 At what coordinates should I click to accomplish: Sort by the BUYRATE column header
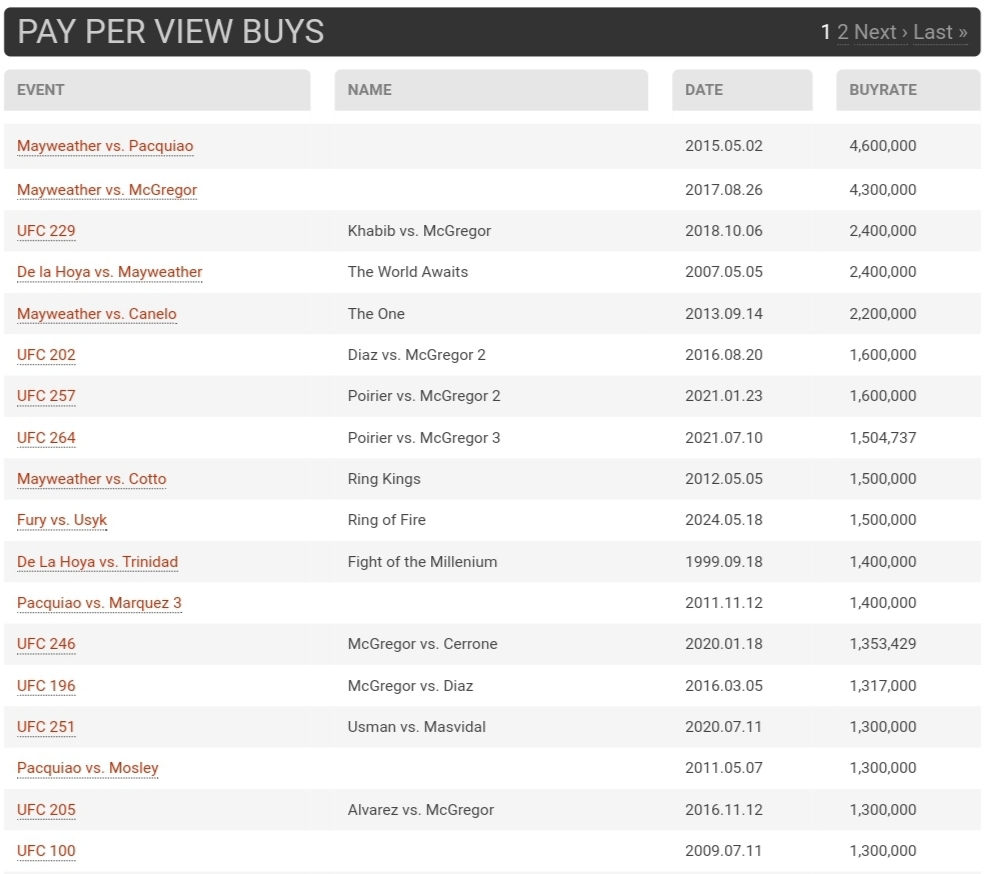coord(883,90)
